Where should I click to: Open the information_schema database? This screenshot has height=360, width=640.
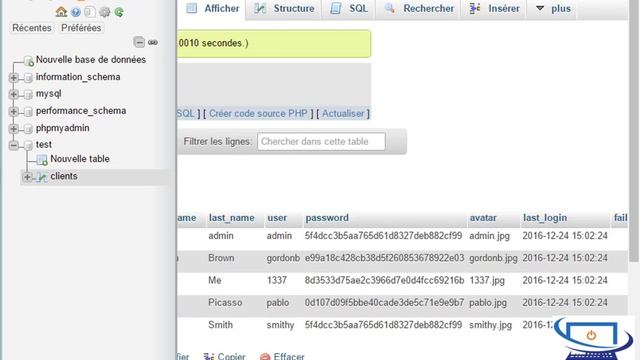[78, 77]
